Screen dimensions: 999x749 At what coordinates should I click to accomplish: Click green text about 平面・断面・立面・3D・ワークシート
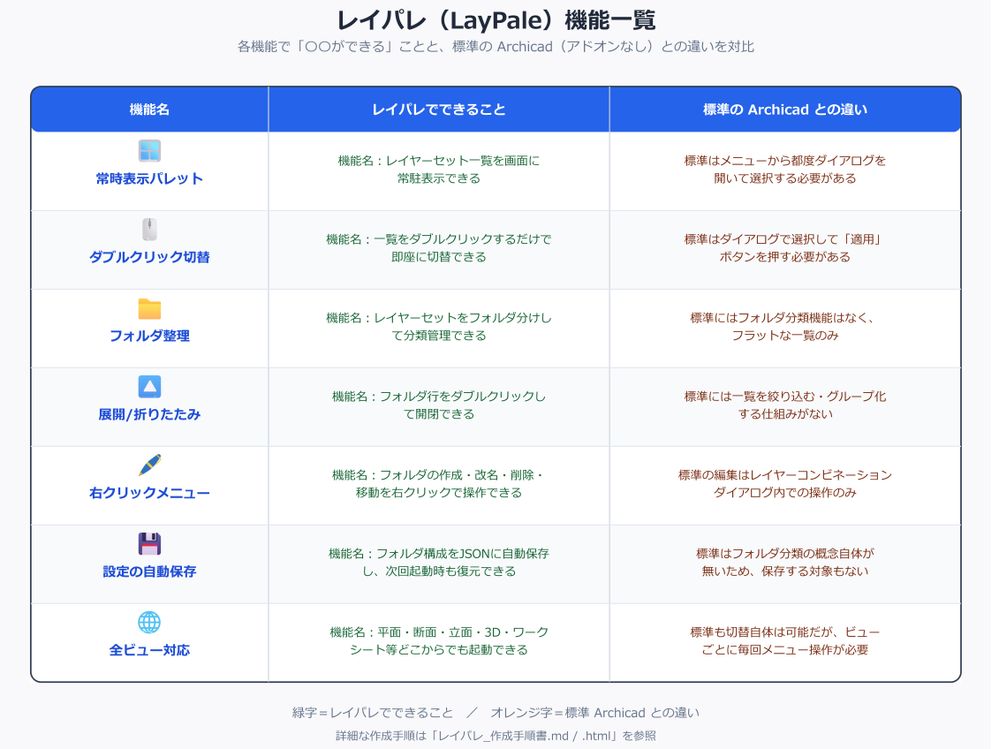[x=439, y=641]
